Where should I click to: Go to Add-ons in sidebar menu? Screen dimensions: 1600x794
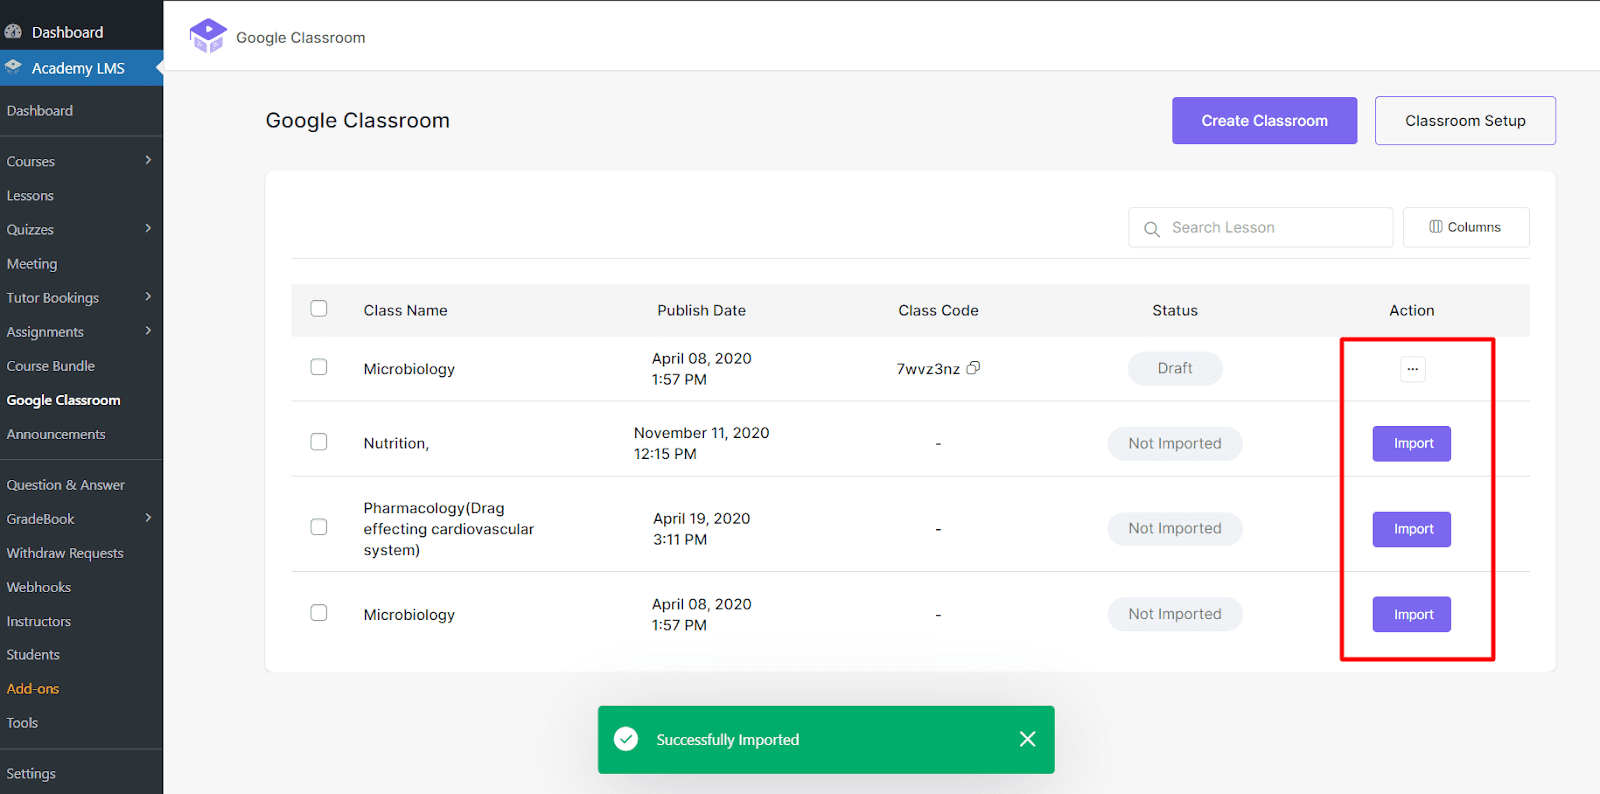tap(33, 689)
